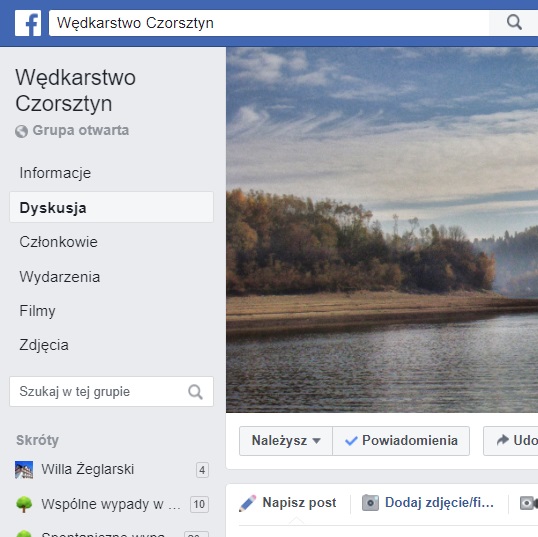Screen dimensions: 538x537
Task: Open the group cover photo
Action: click(382, 230)
